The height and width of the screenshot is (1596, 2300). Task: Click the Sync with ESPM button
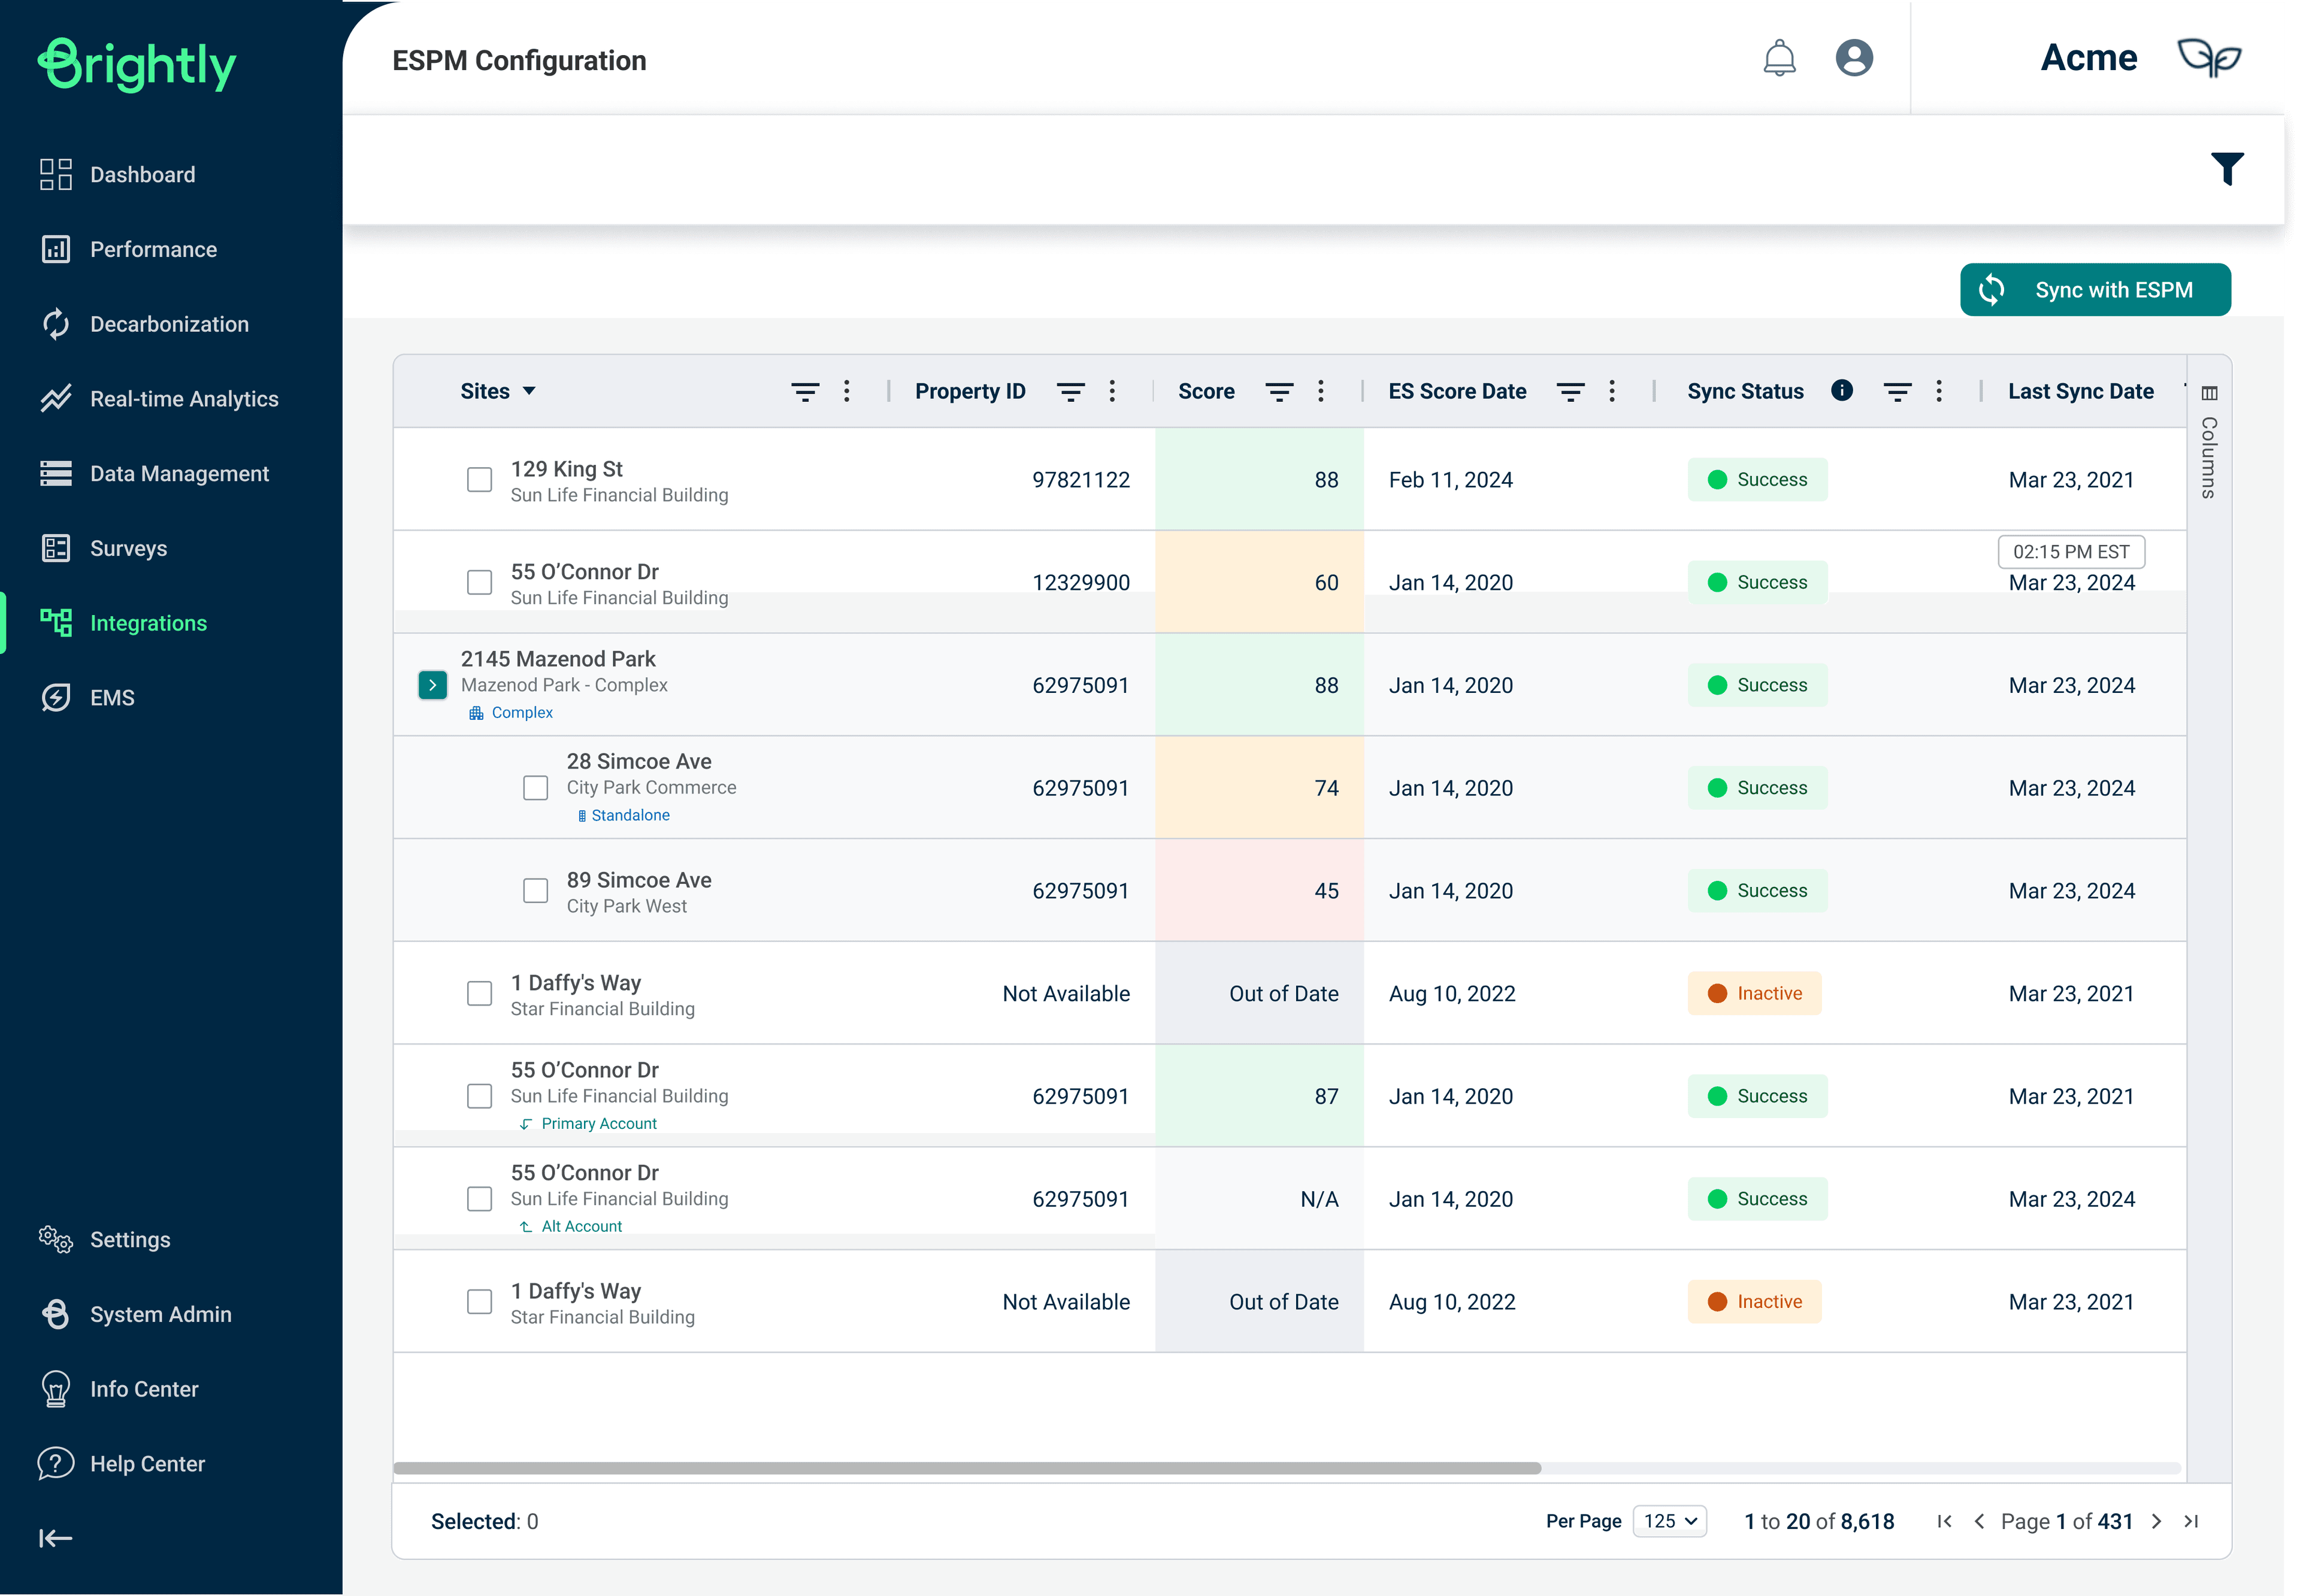2094,290
